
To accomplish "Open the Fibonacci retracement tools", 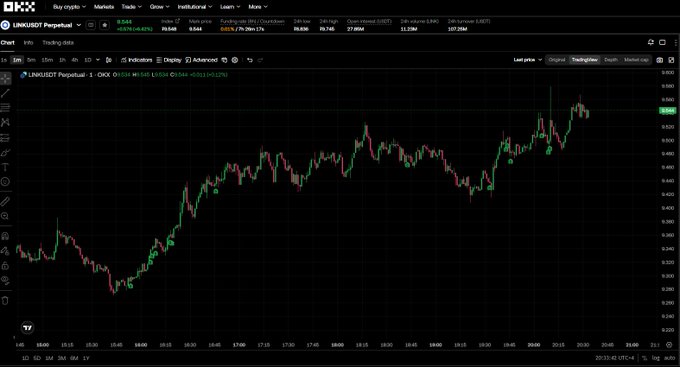I will 5,108.
